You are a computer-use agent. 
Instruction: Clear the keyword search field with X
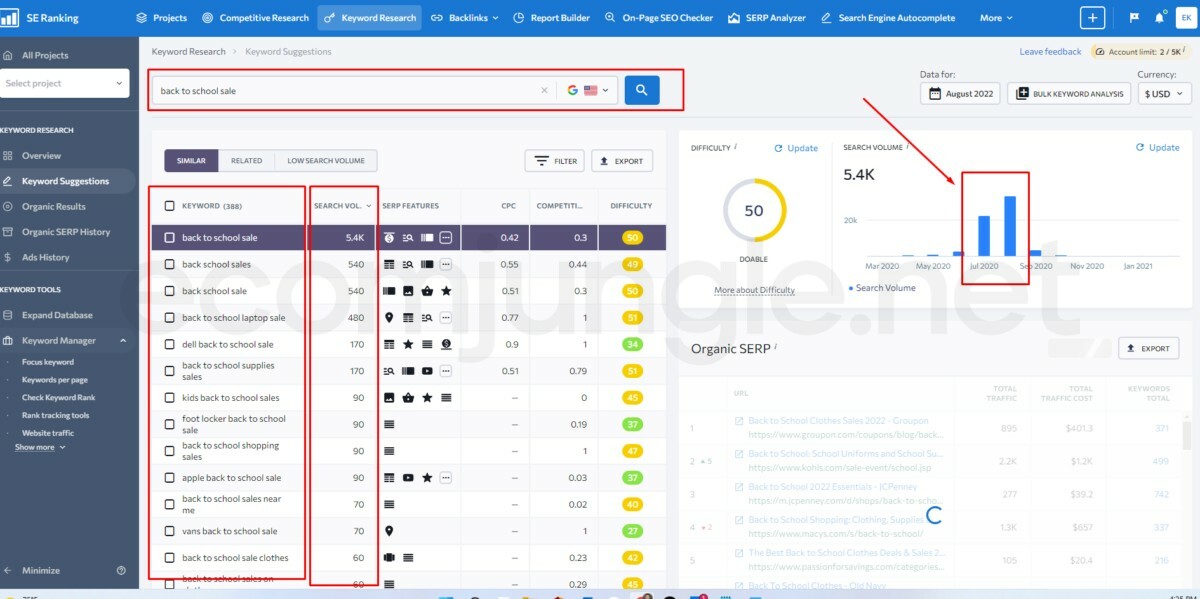point(544,90)
